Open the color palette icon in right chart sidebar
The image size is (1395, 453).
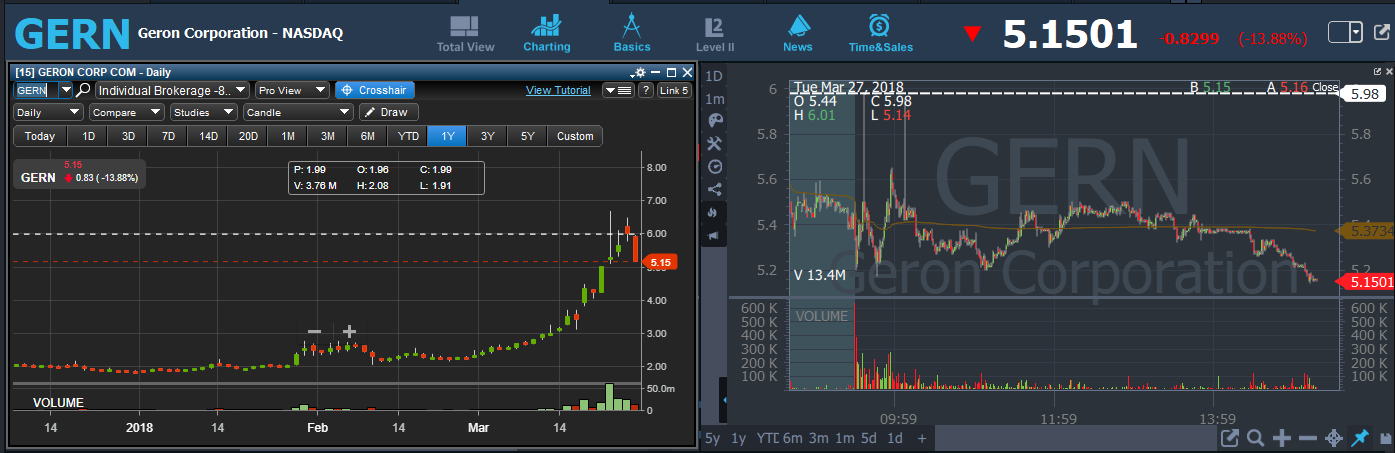point(714,119)
